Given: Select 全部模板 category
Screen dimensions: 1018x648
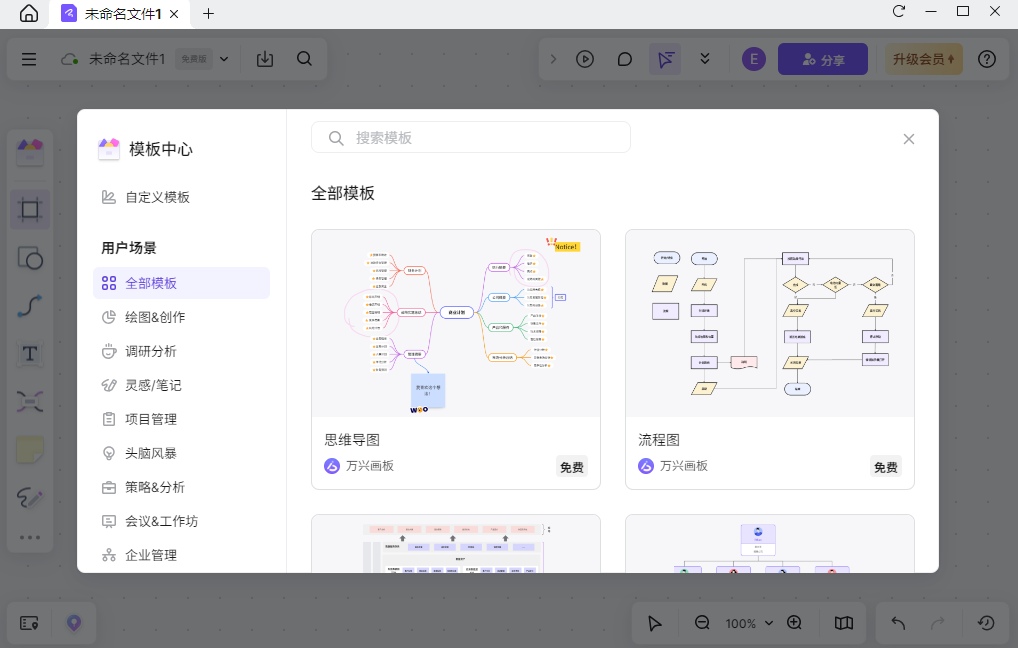Looking at the screenshot, I should [x=181, y=283].
